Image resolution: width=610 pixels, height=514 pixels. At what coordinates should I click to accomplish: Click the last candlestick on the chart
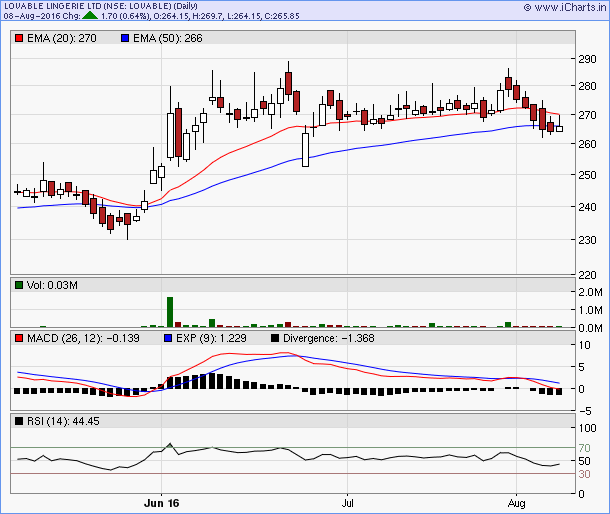559,125
